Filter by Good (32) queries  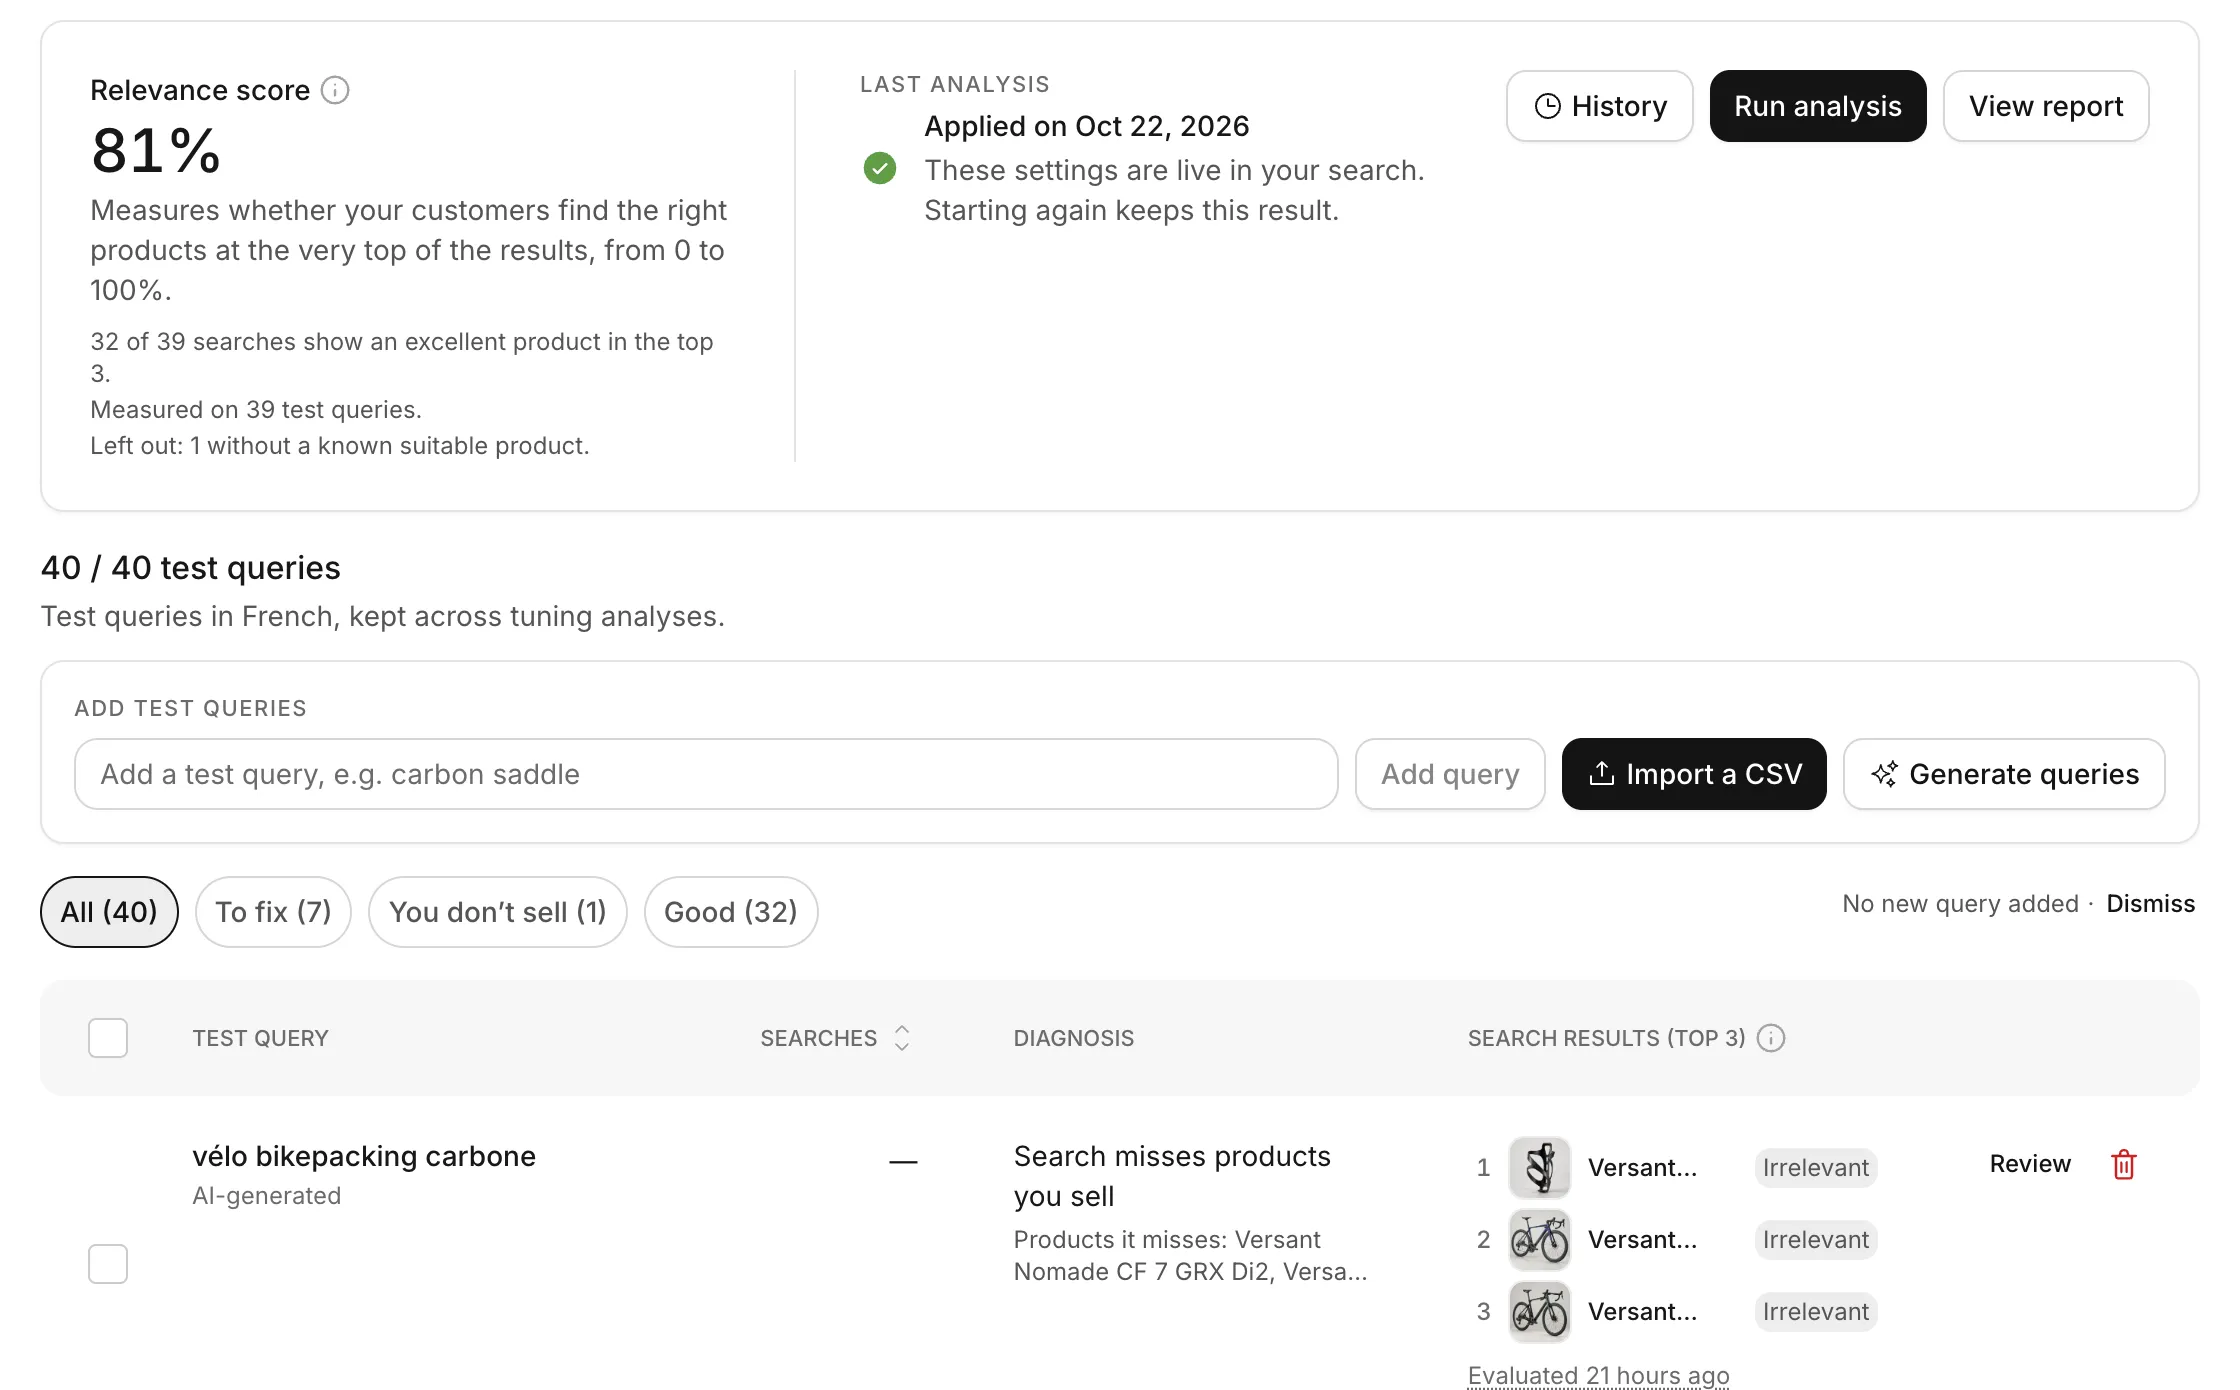731,912
